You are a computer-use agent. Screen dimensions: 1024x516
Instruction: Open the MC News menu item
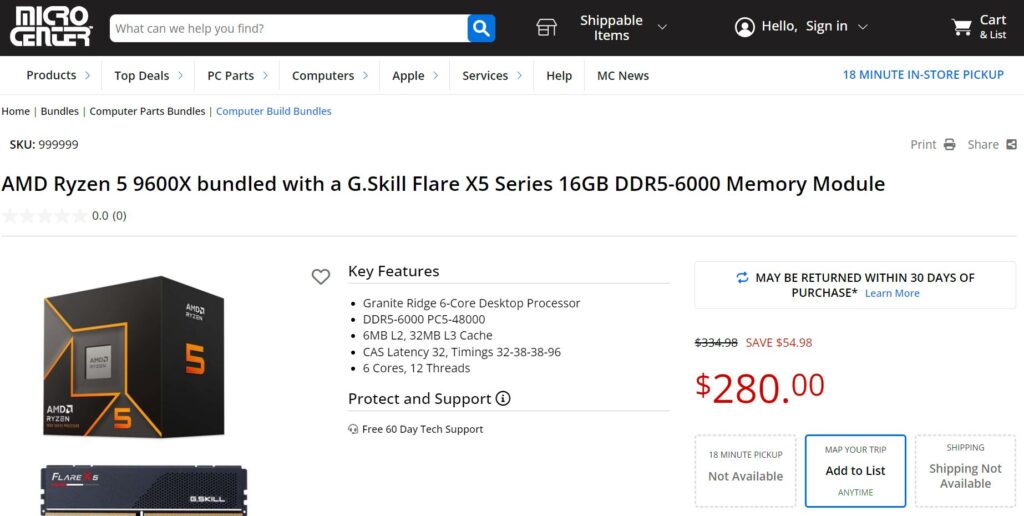tap(623, 76)
